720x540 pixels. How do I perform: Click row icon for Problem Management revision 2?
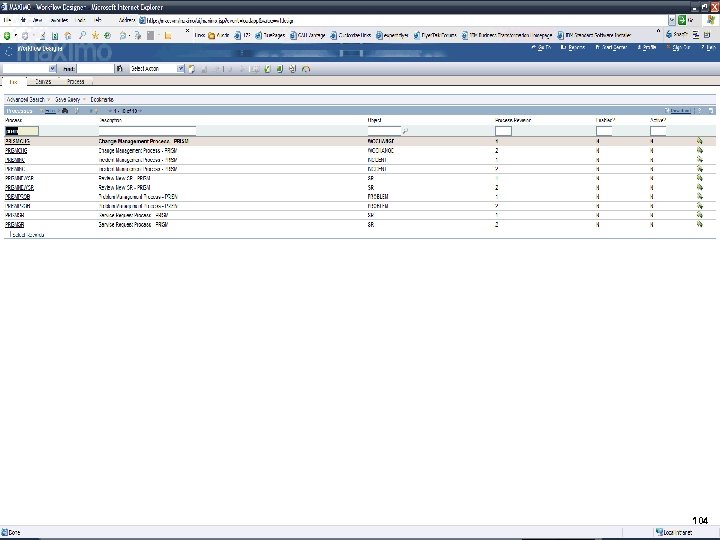699,206
